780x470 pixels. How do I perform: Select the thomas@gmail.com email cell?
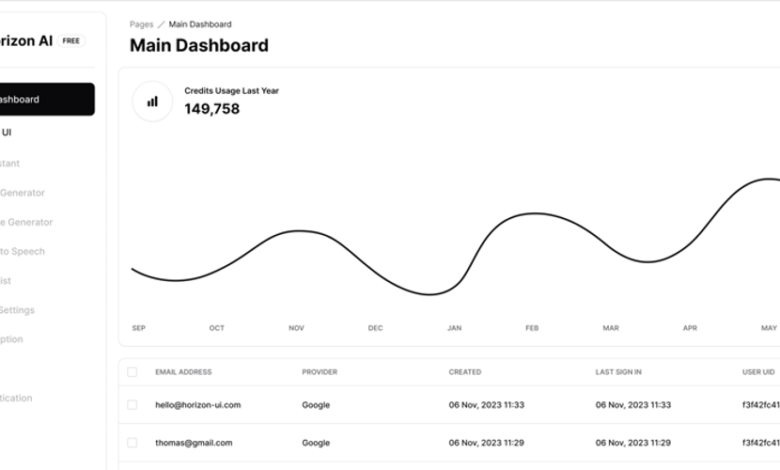tap(194, 443)
